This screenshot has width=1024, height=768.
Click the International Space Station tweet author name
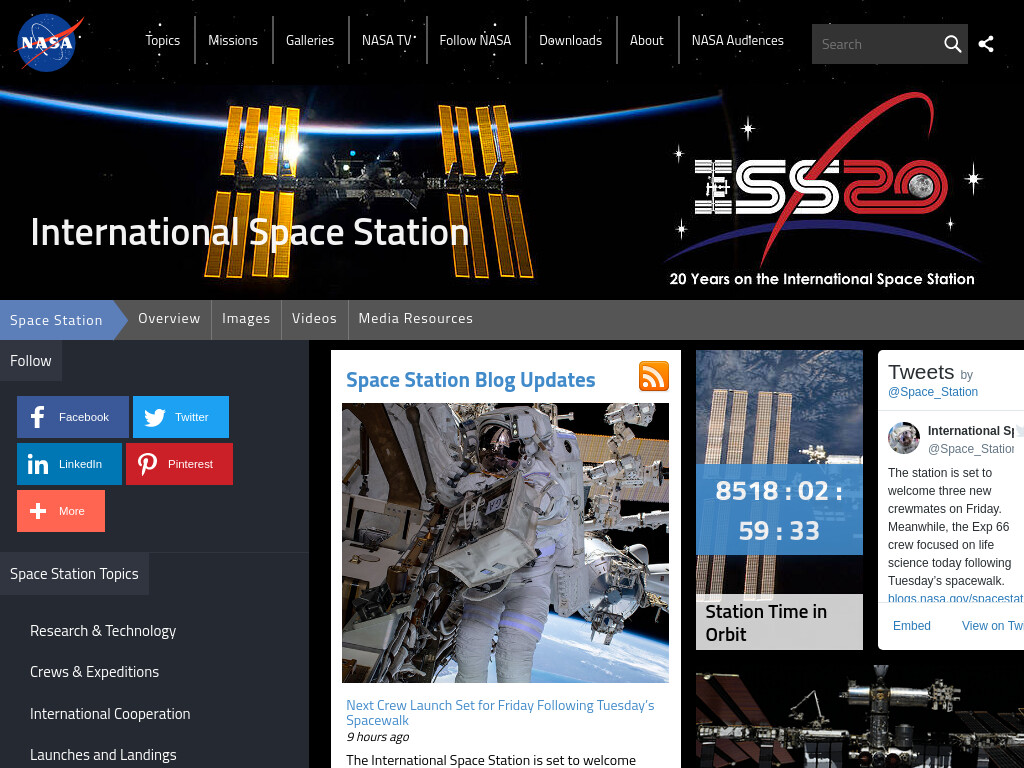pos(970,430)
